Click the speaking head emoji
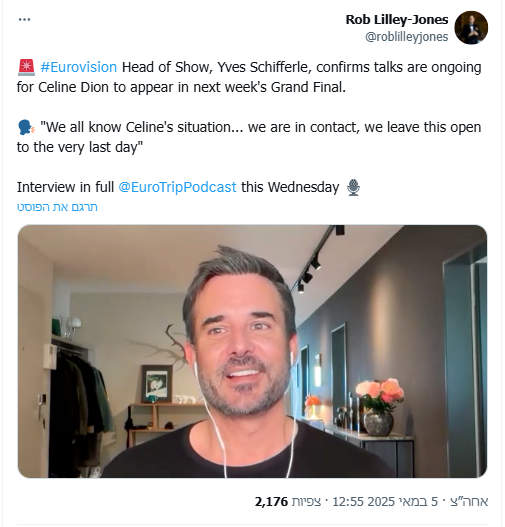The width and height of the screenshot is (505, 527). (x=26, y=128)
